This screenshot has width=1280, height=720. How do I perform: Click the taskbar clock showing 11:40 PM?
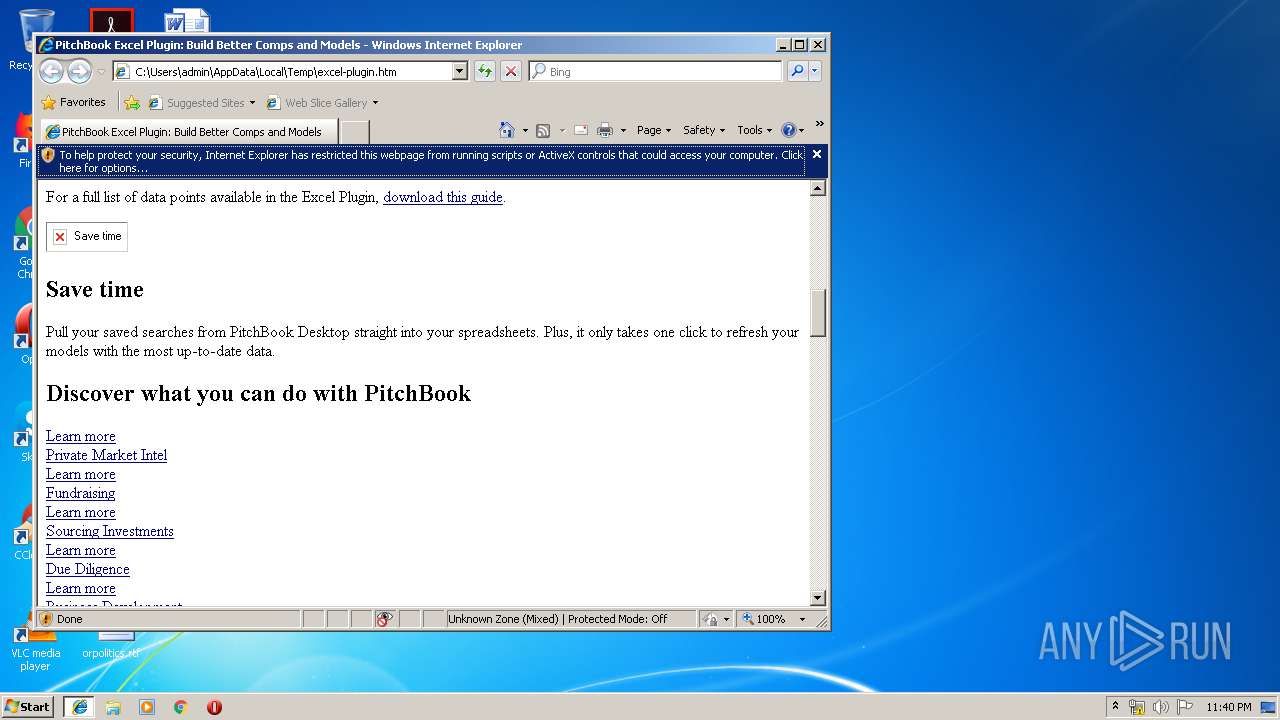[x=1229, y=707]
